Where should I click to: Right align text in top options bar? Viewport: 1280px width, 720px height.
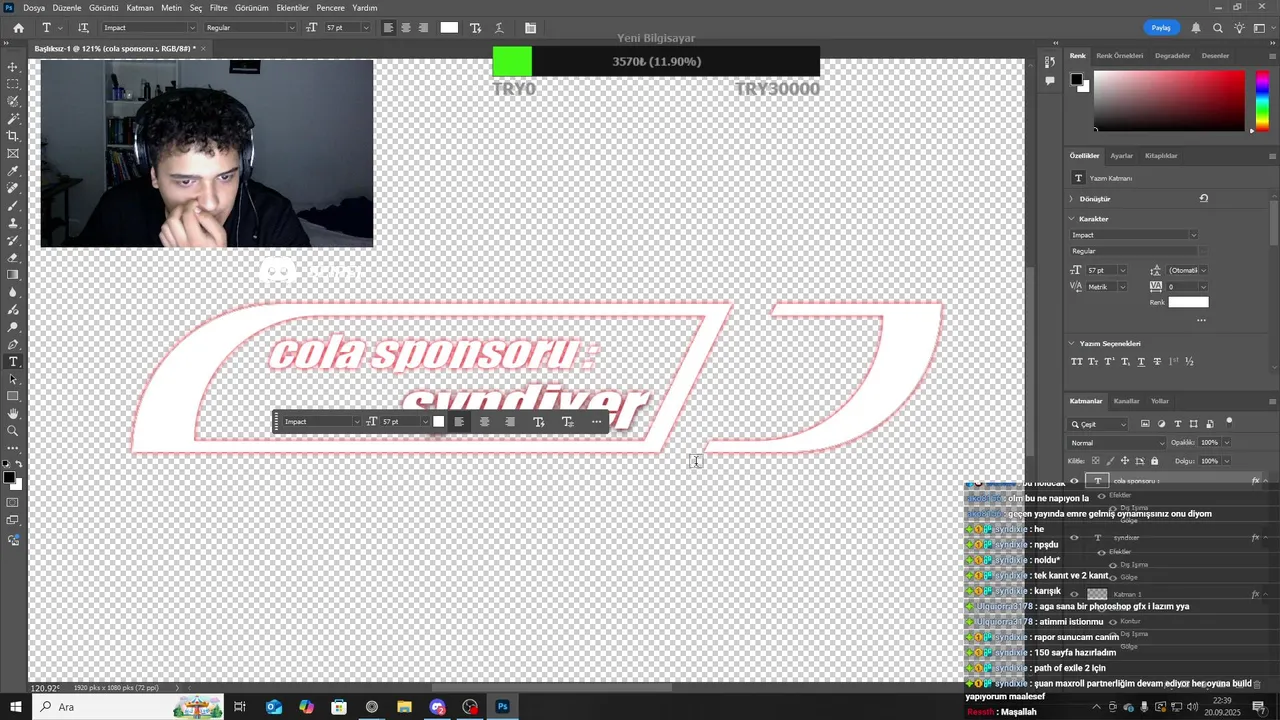point(423,28)
